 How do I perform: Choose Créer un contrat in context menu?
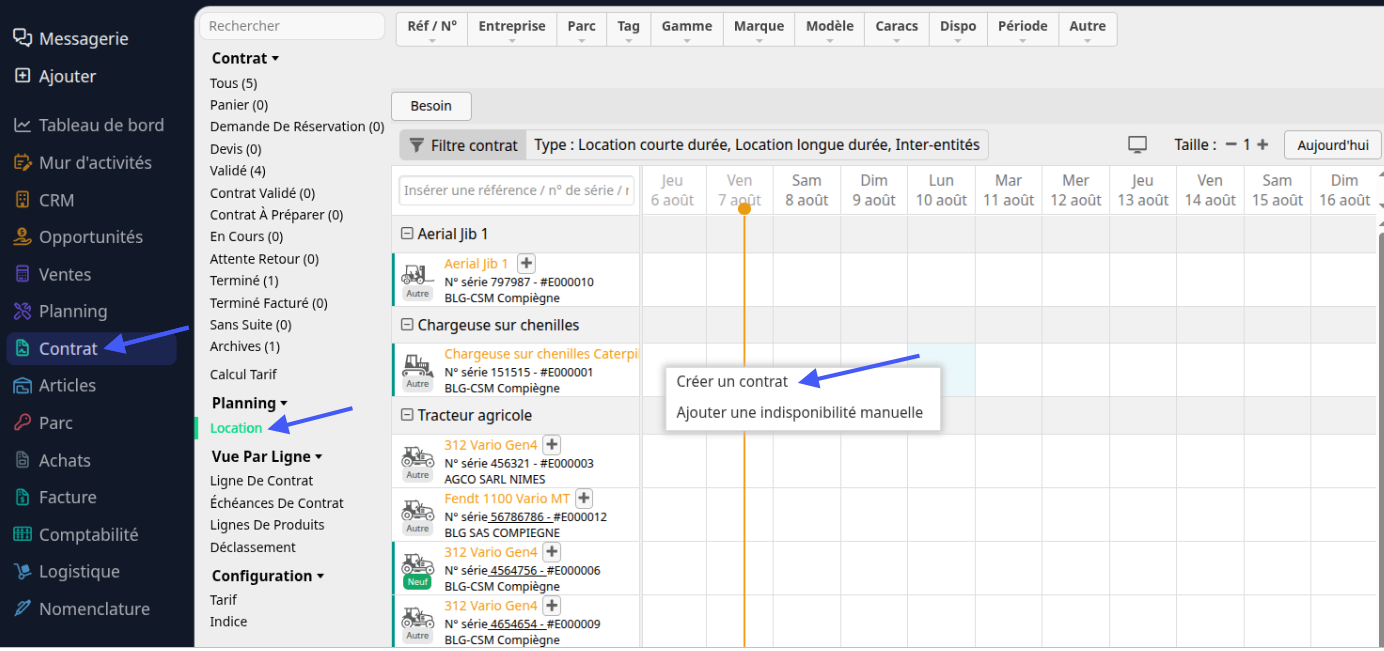pos(732,381)
